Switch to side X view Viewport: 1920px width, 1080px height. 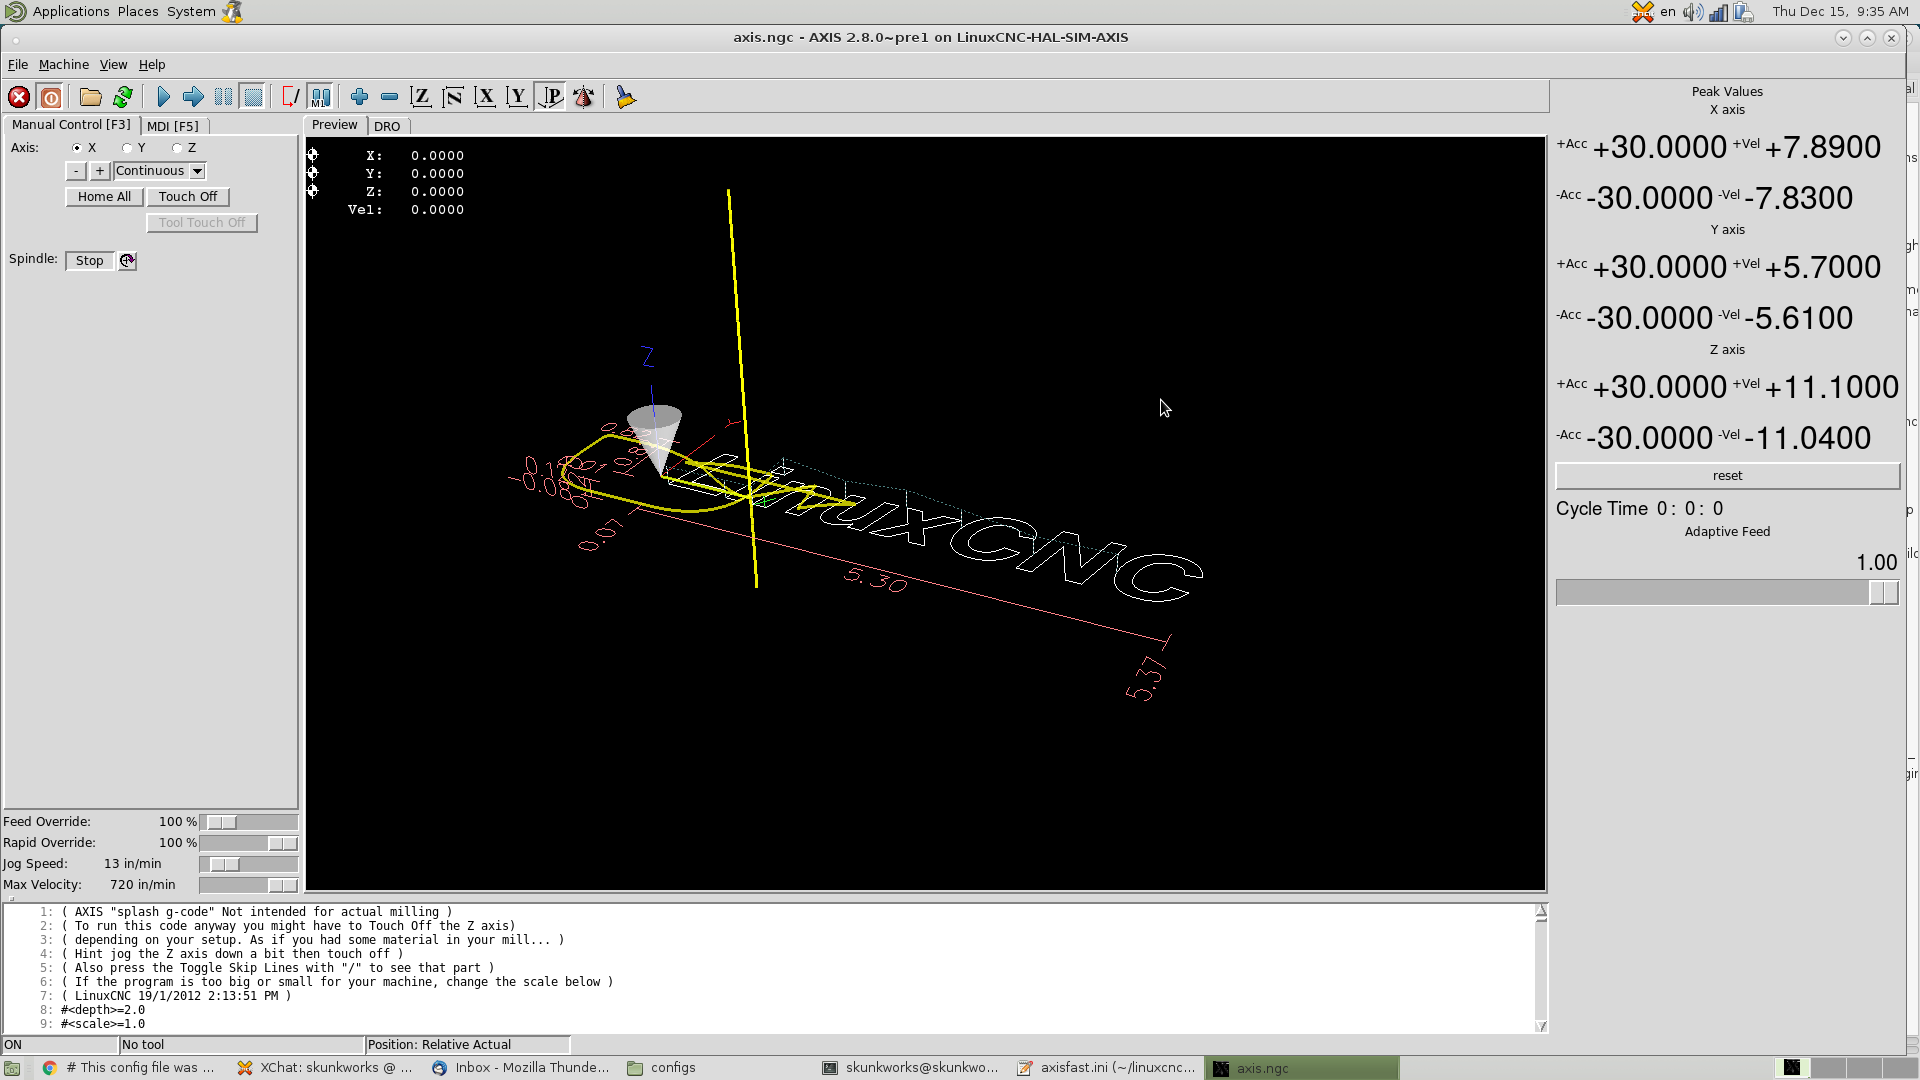pos(485,97)
